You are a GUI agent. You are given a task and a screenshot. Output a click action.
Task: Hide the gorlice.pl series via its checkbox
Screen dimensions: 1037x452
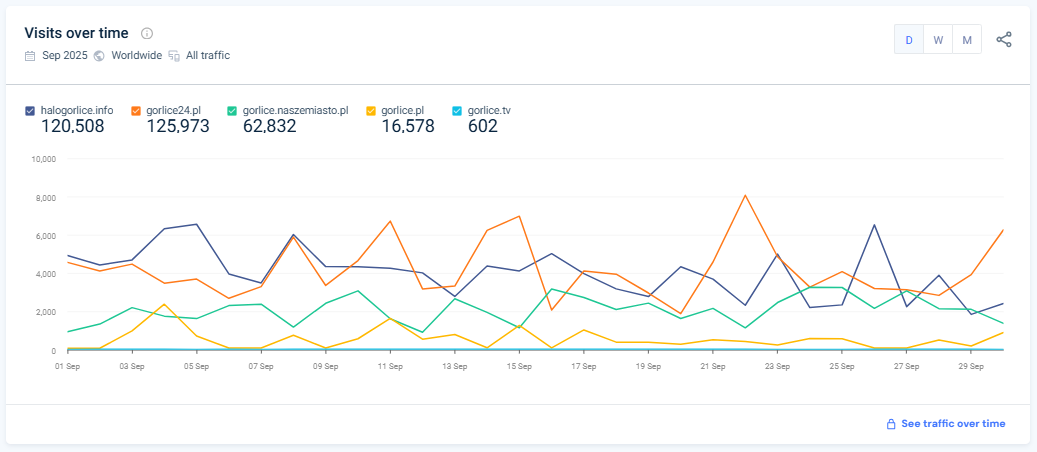pos(371,110)
